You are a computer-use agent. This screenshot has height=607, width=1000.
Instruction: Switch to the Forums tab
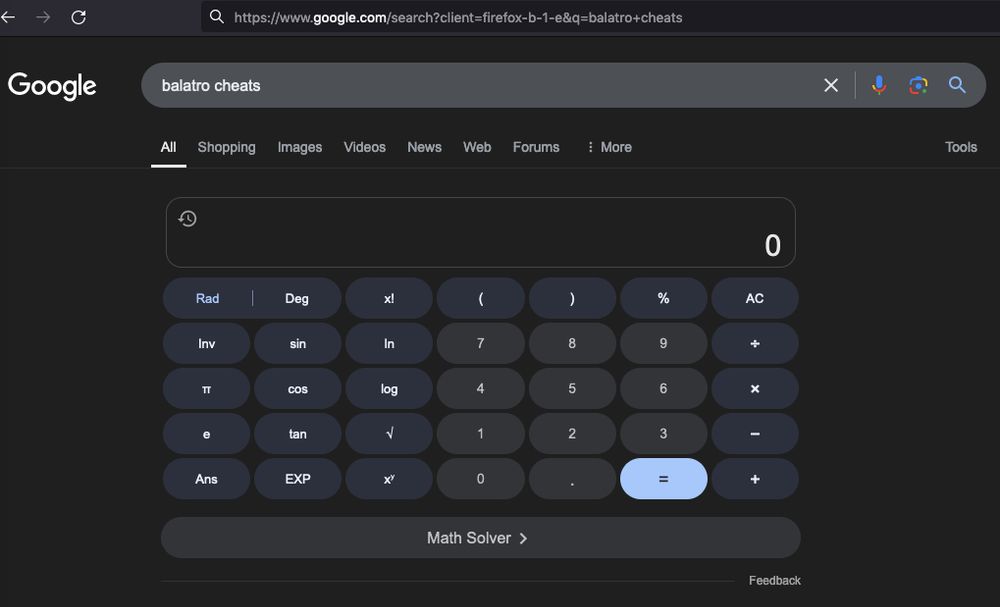[536, 147]
